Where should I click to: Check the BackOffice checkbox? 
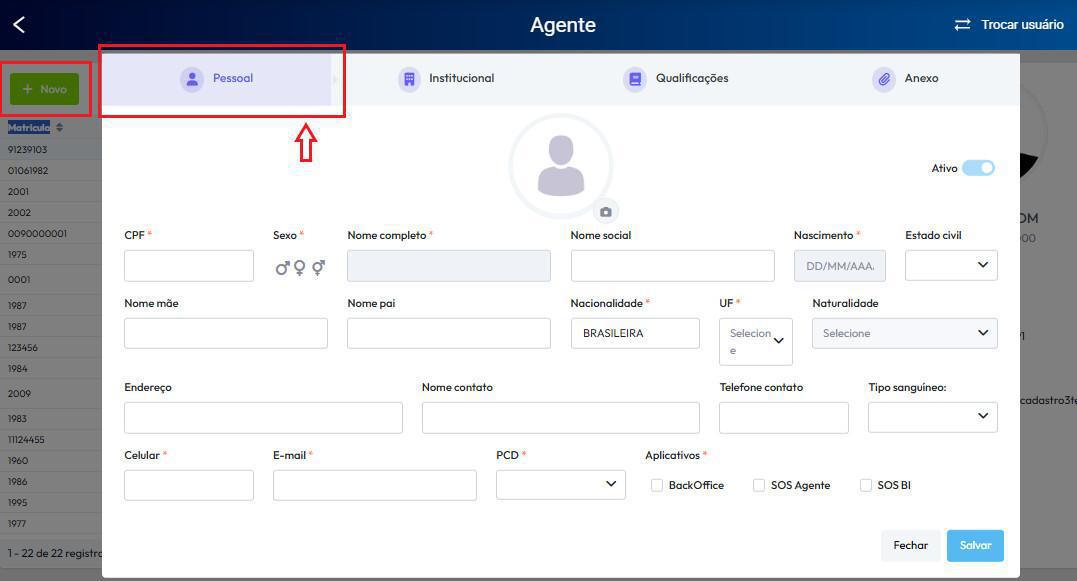click(x=657, y=486)
